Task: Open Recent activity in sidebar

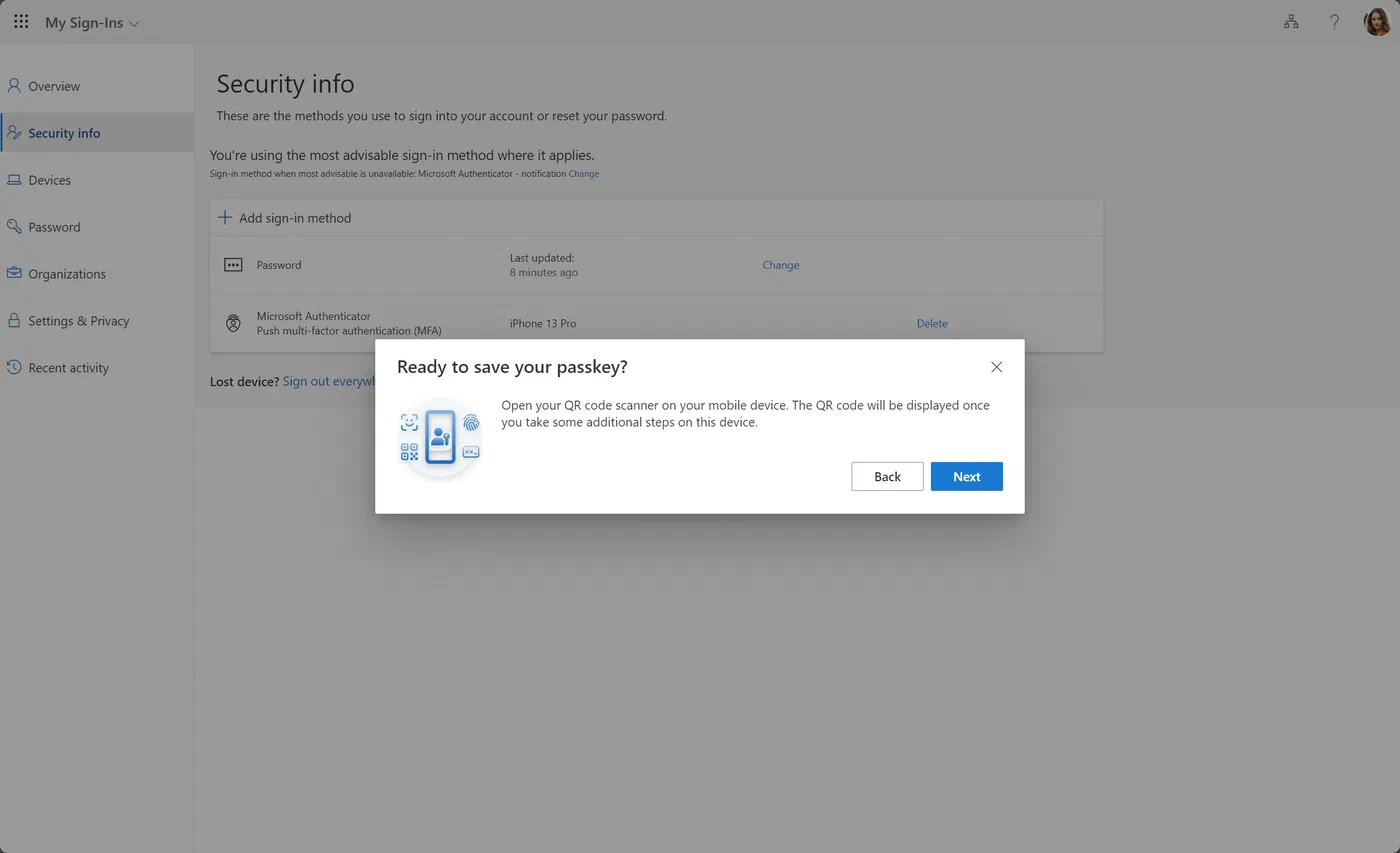Action: [97, 368]
